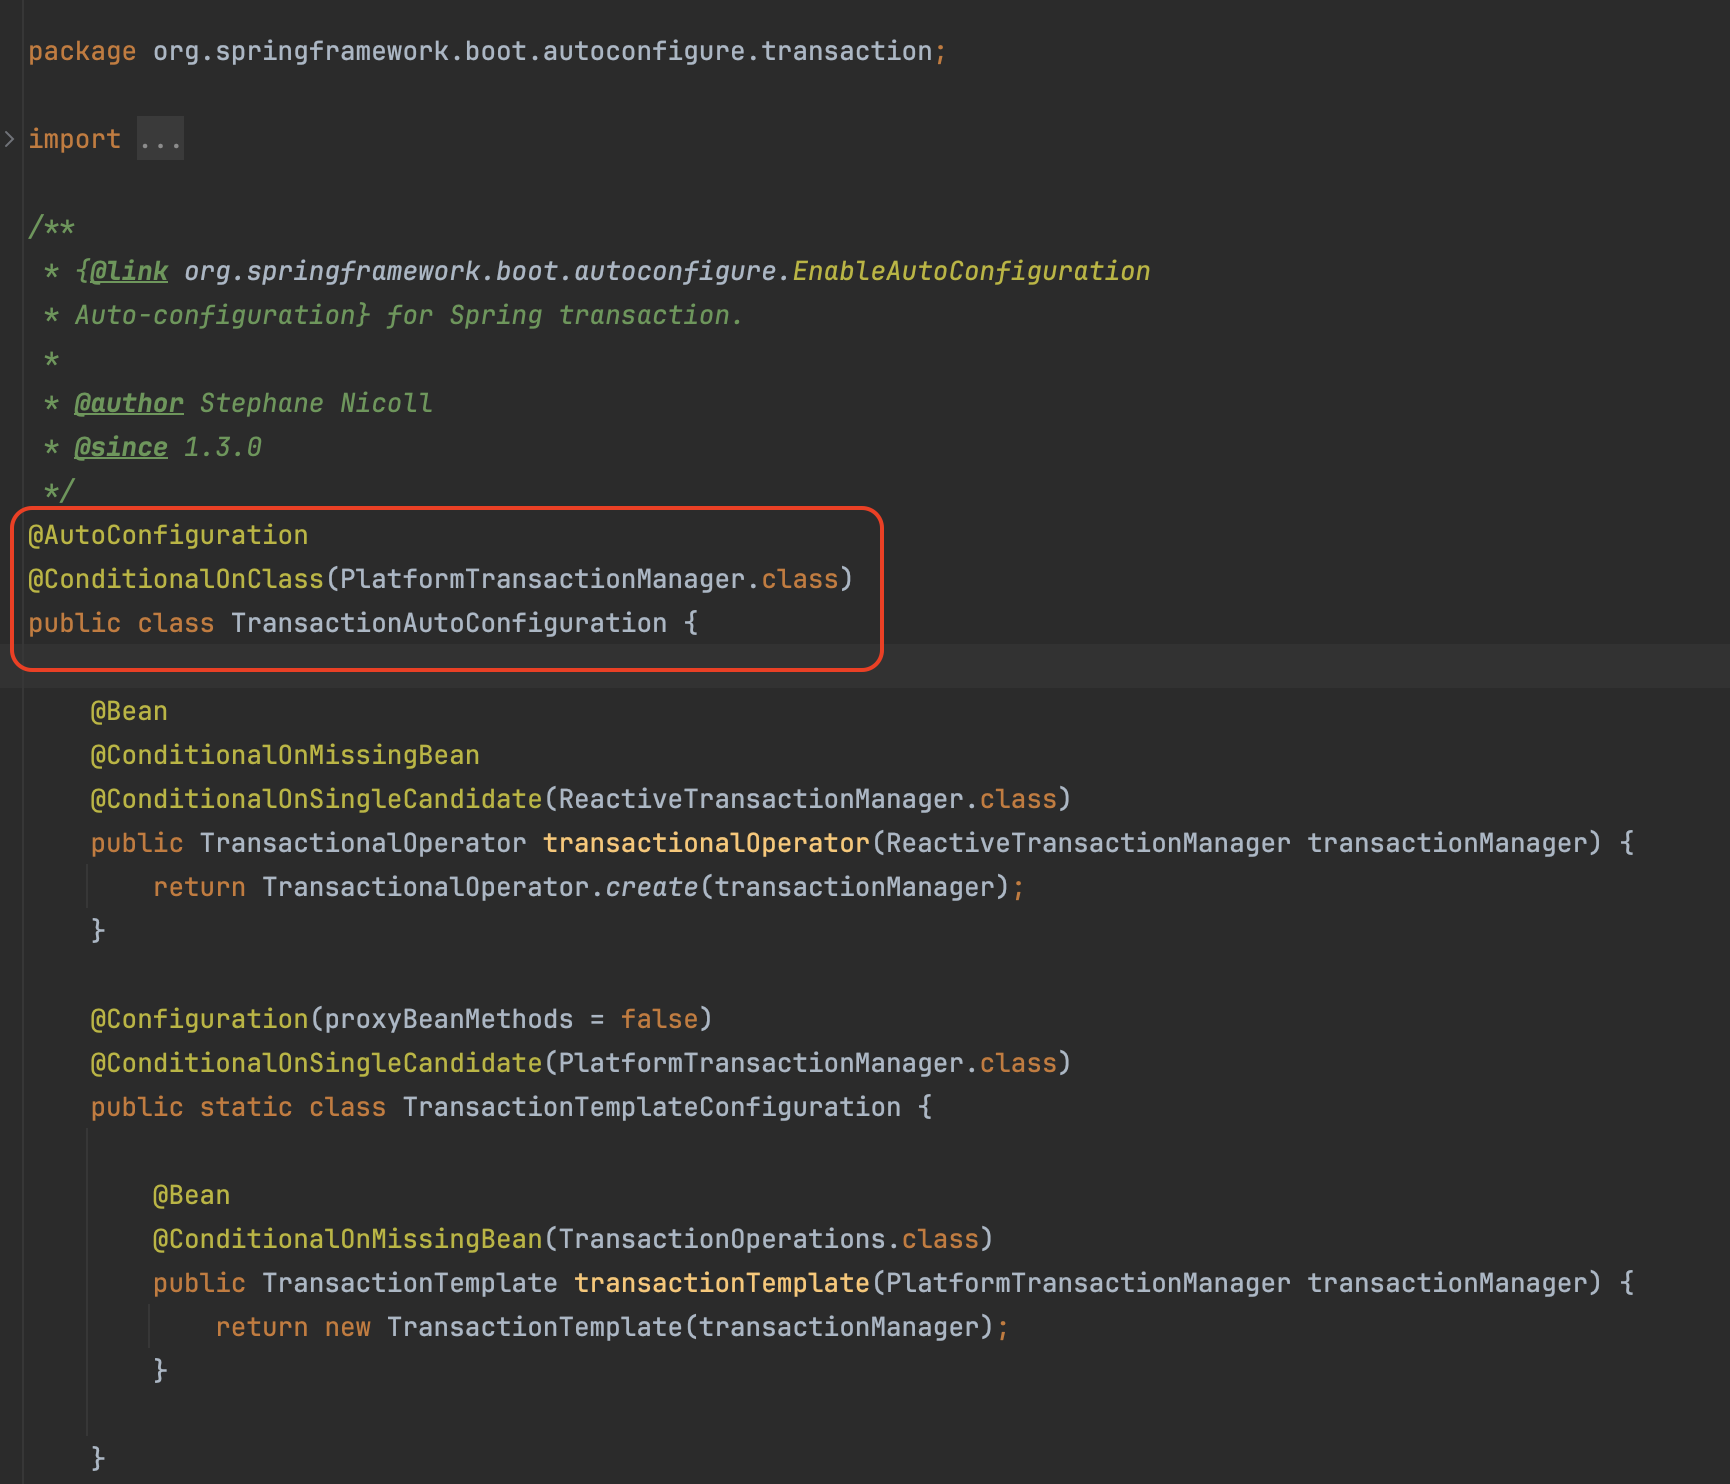Click the italic create method call
Viewport: 1730px width, 1484px height.
(x=651, y=887)
